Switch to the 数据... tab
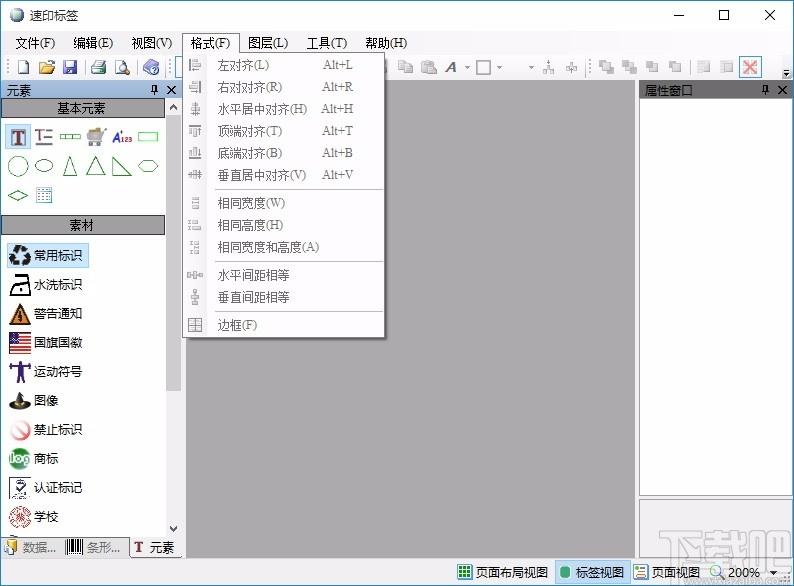The width and height of the screenshot is (794, 586). tap(31, 548)
